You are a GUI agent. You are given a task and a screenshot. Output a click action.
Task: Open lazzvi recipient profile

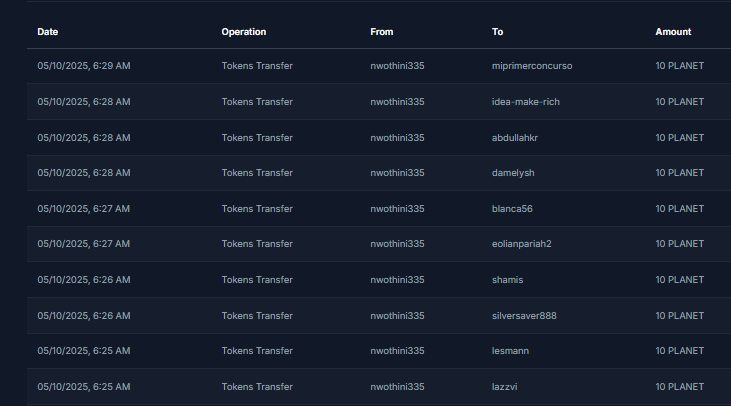pyautogui.click(x=504, y=386)
